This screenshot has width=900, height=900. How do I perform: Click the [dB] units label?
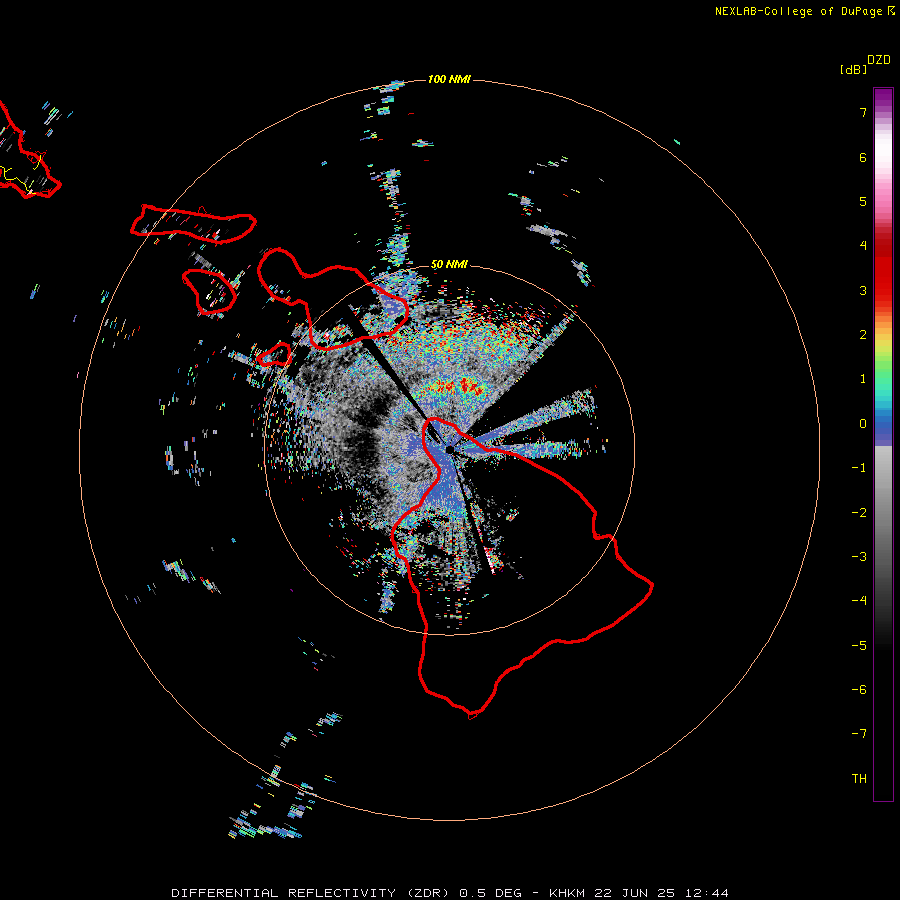coord(853,69)
